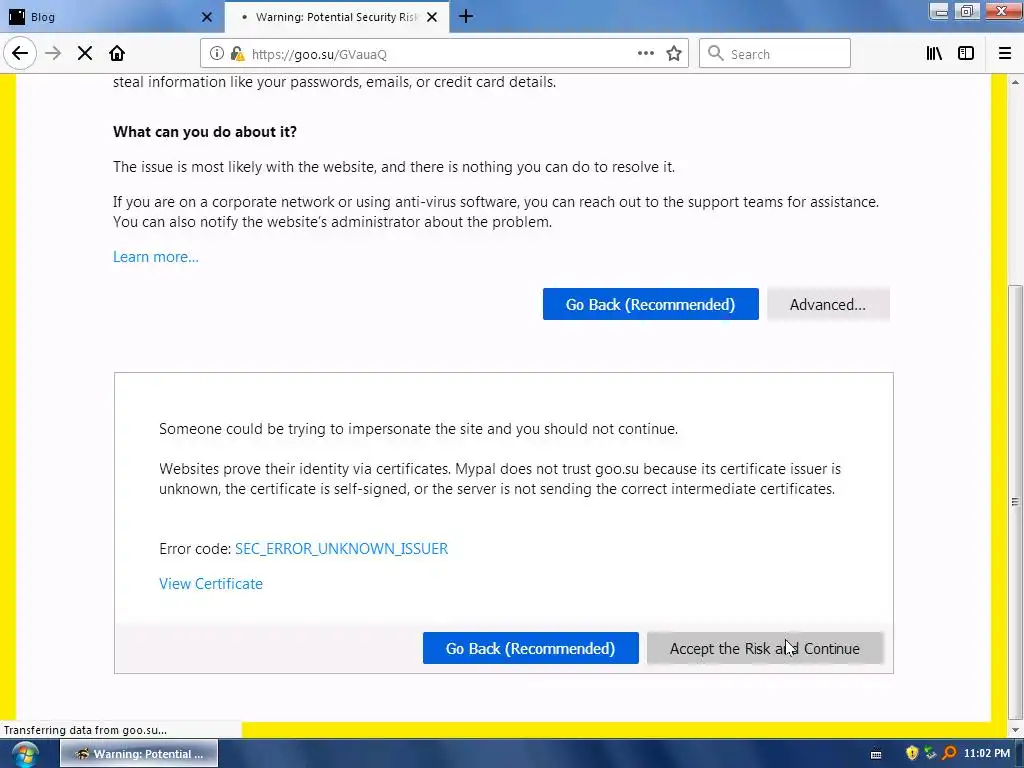Restore down the browser window
This screenshot has width=1024, height=768.
[967, 11]
